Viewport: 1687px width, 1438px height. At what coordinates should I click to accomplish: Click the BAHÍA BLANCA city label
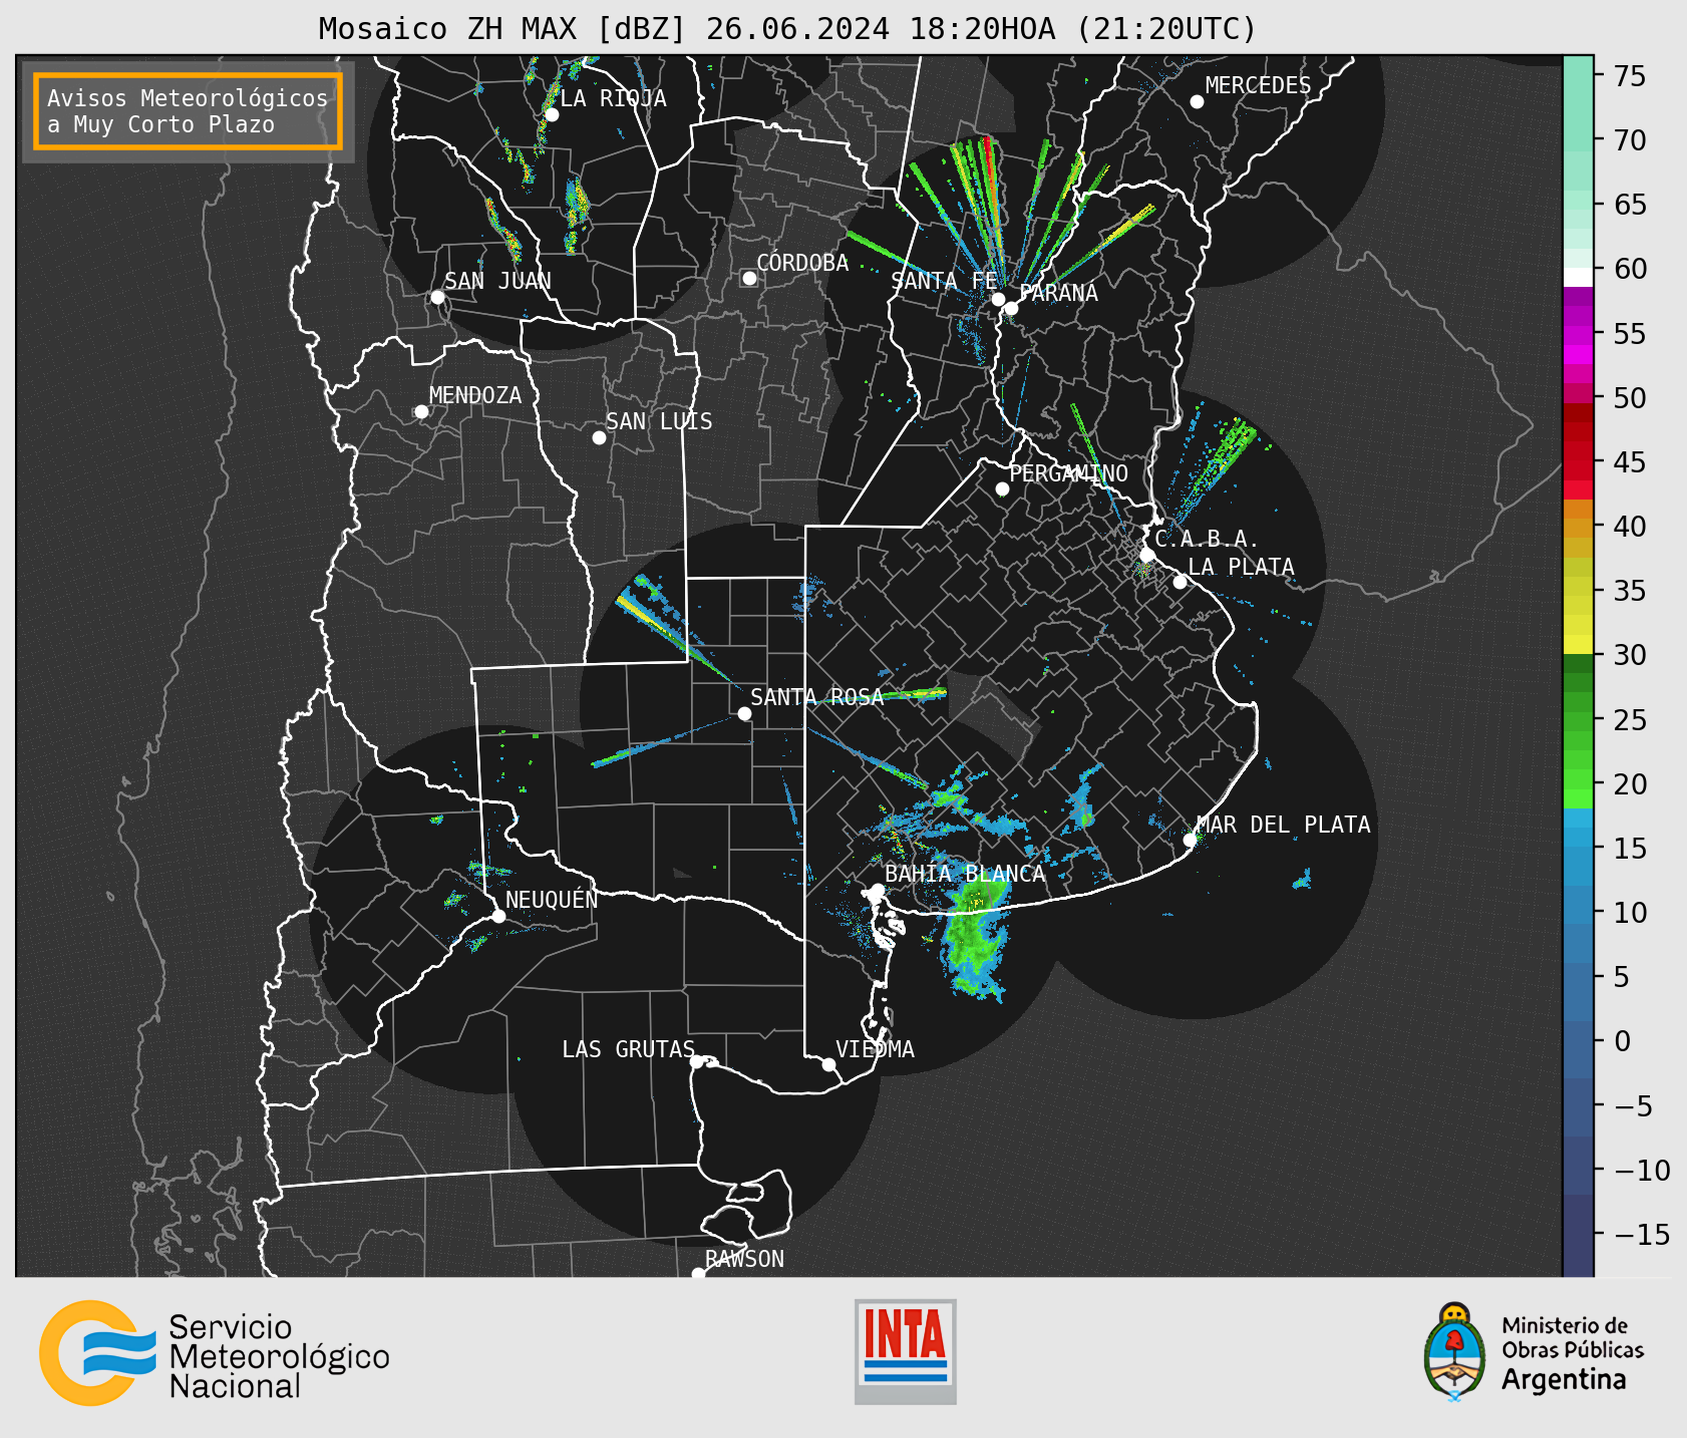click(x=964, y=873)
